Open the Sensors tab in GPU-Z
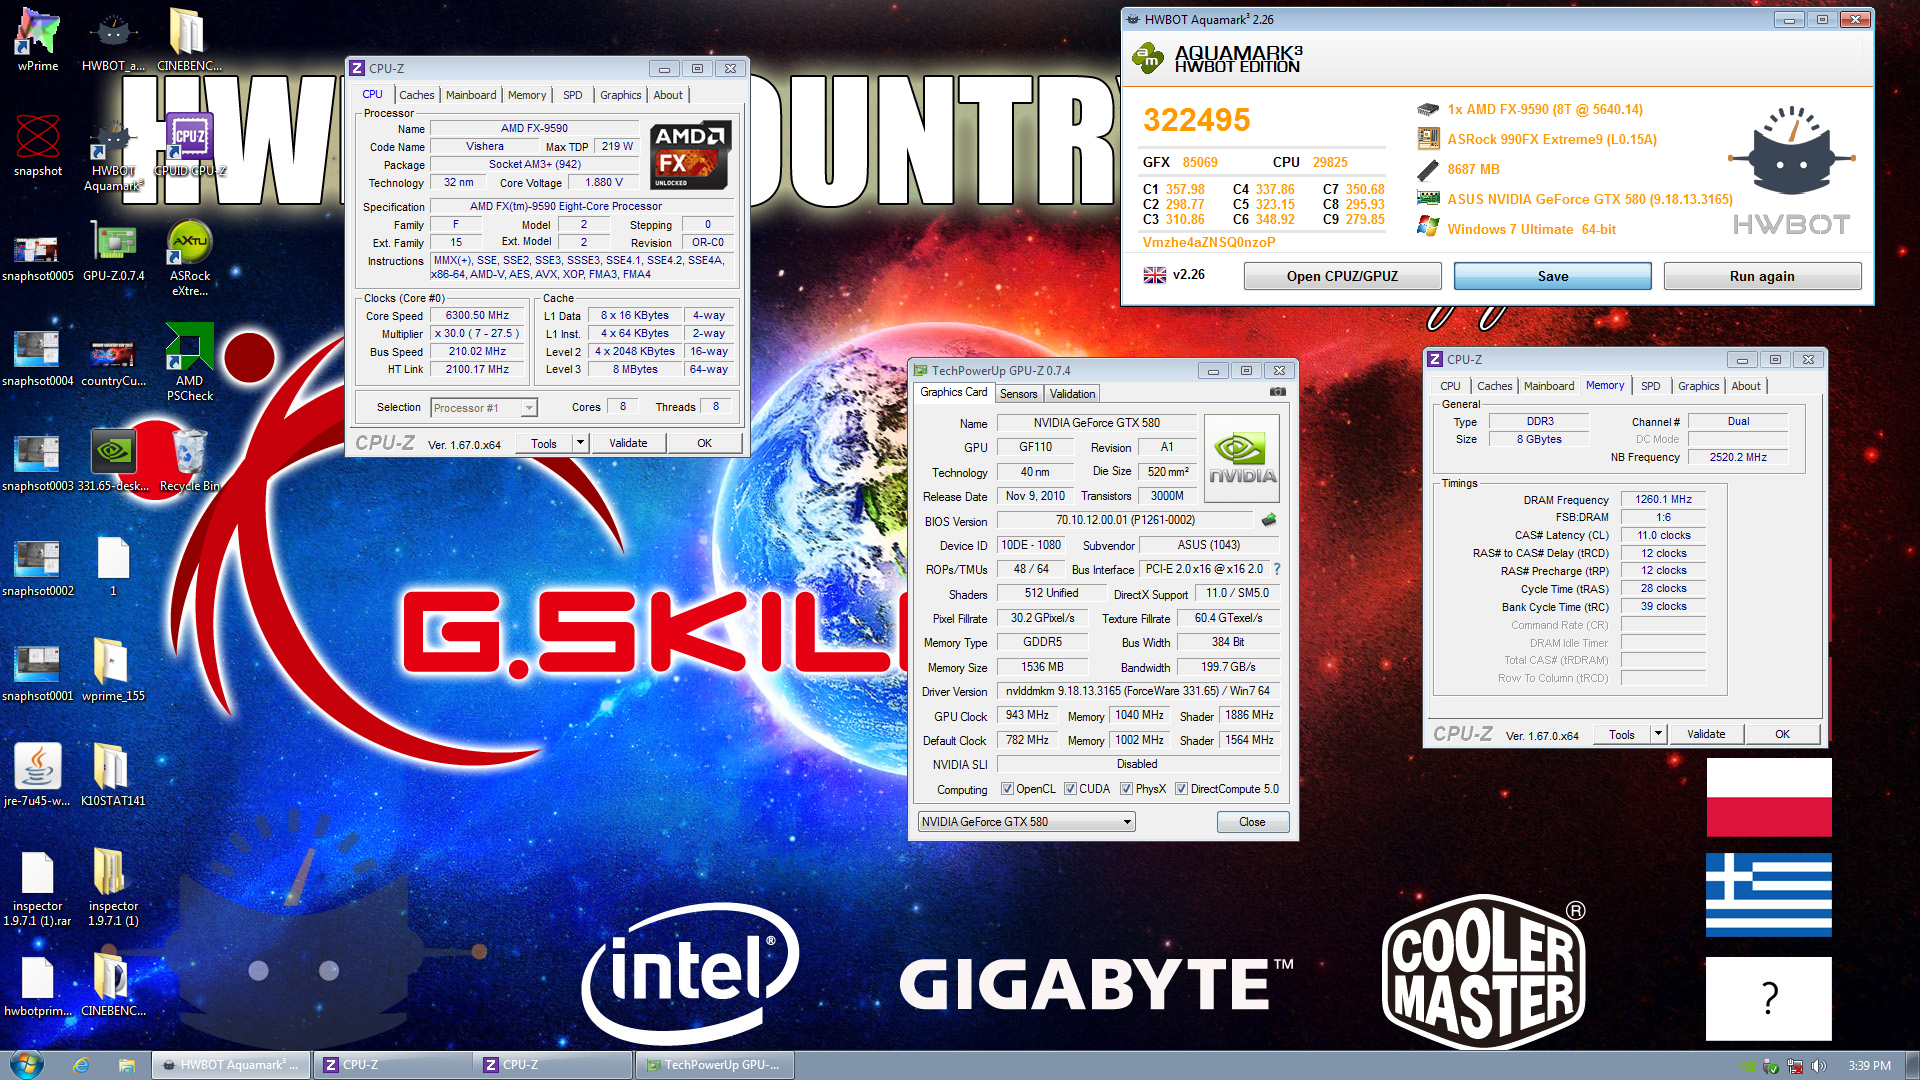This screenshot has height=1080, width=1920. pos(1018,394)
